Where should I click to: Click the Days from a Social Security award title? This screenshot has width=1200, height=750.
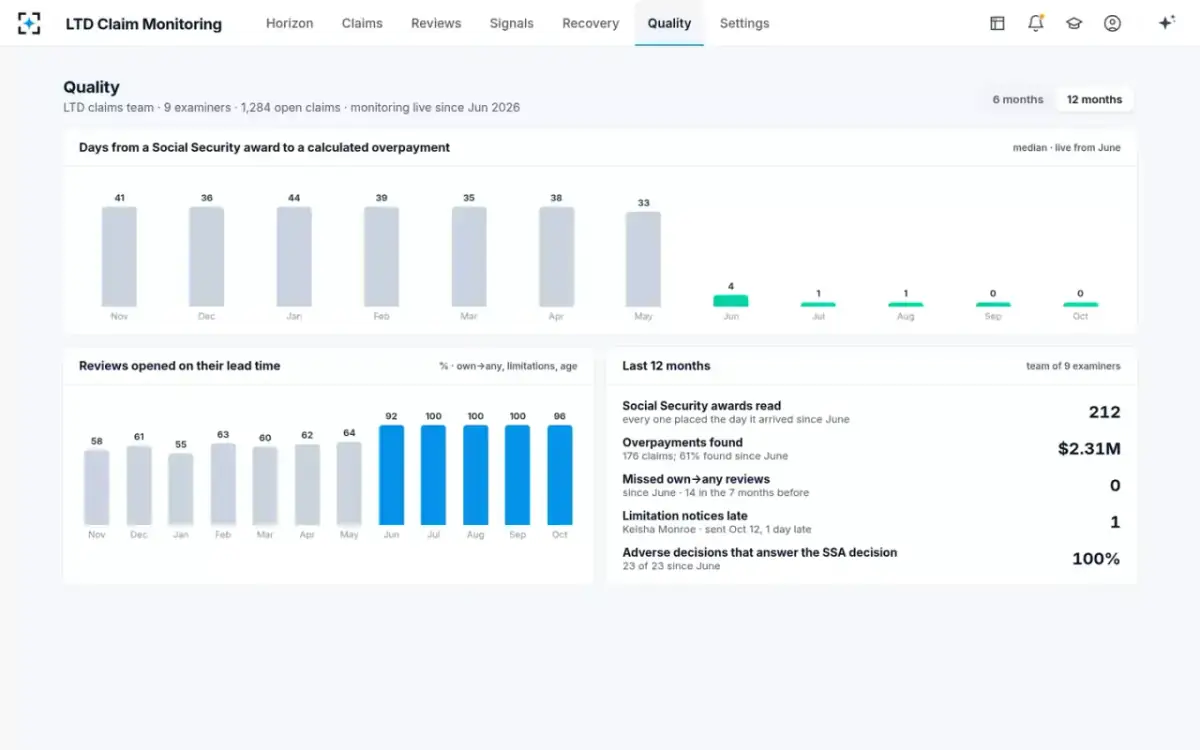click(x=265, y=147)
